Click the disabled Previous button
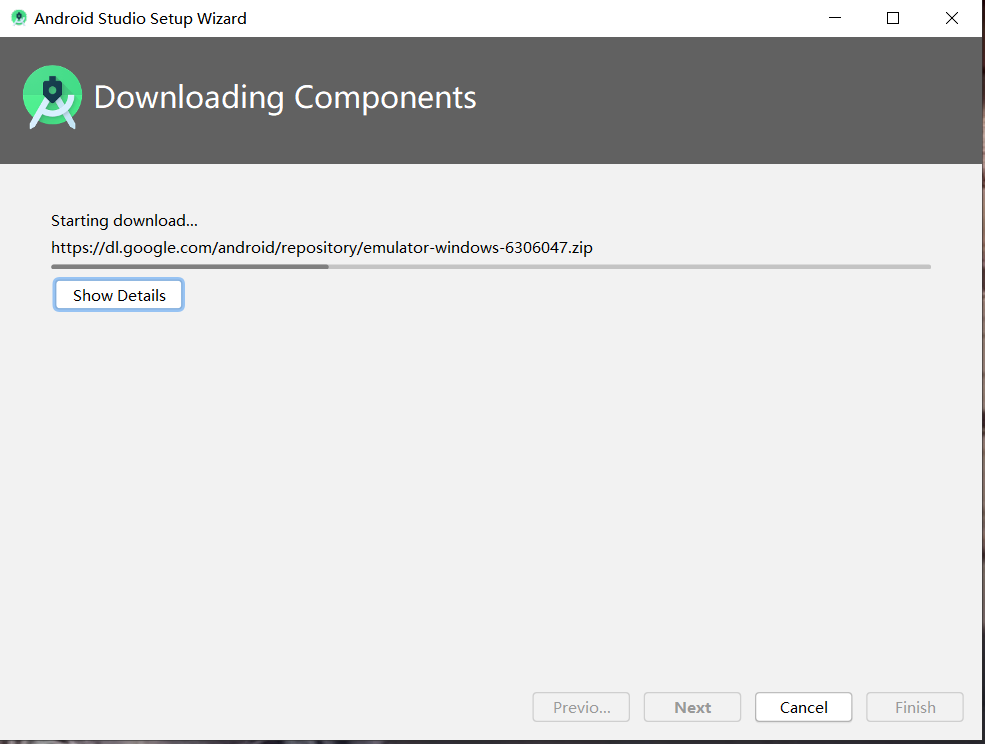Image resolution: width=985 pixels, height=744 pixels. click(581, 707)
